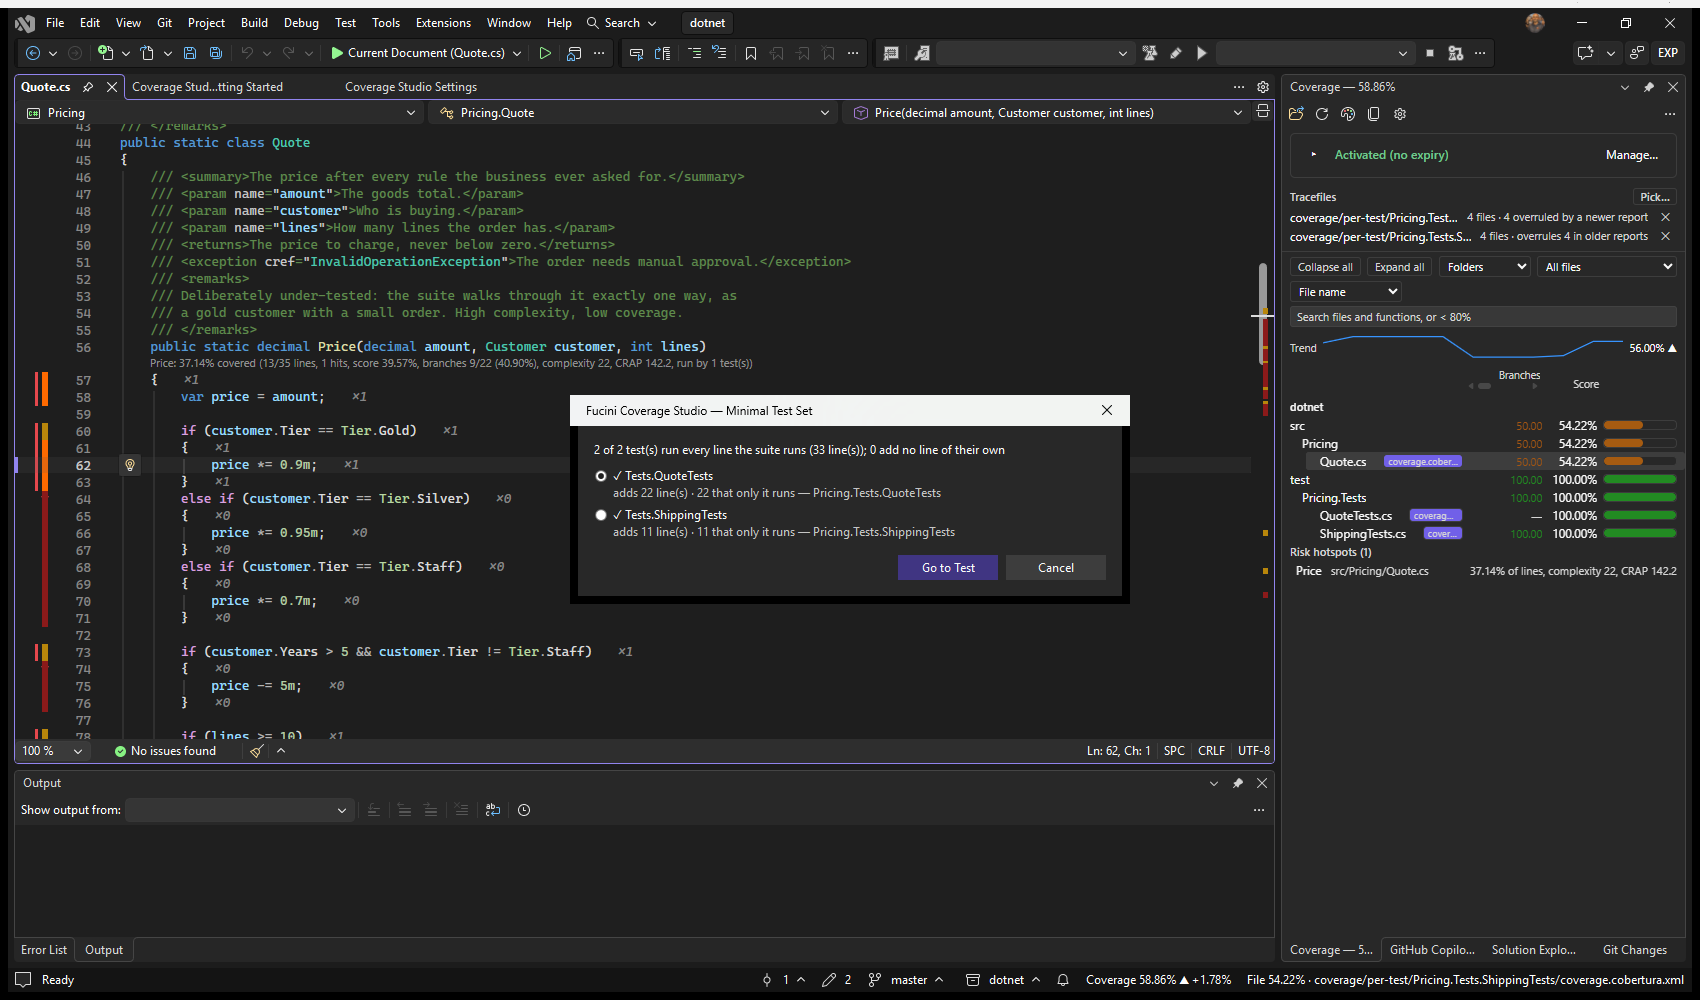
Task: Pin the Quote.cs tab
Action: pos(88,87)
